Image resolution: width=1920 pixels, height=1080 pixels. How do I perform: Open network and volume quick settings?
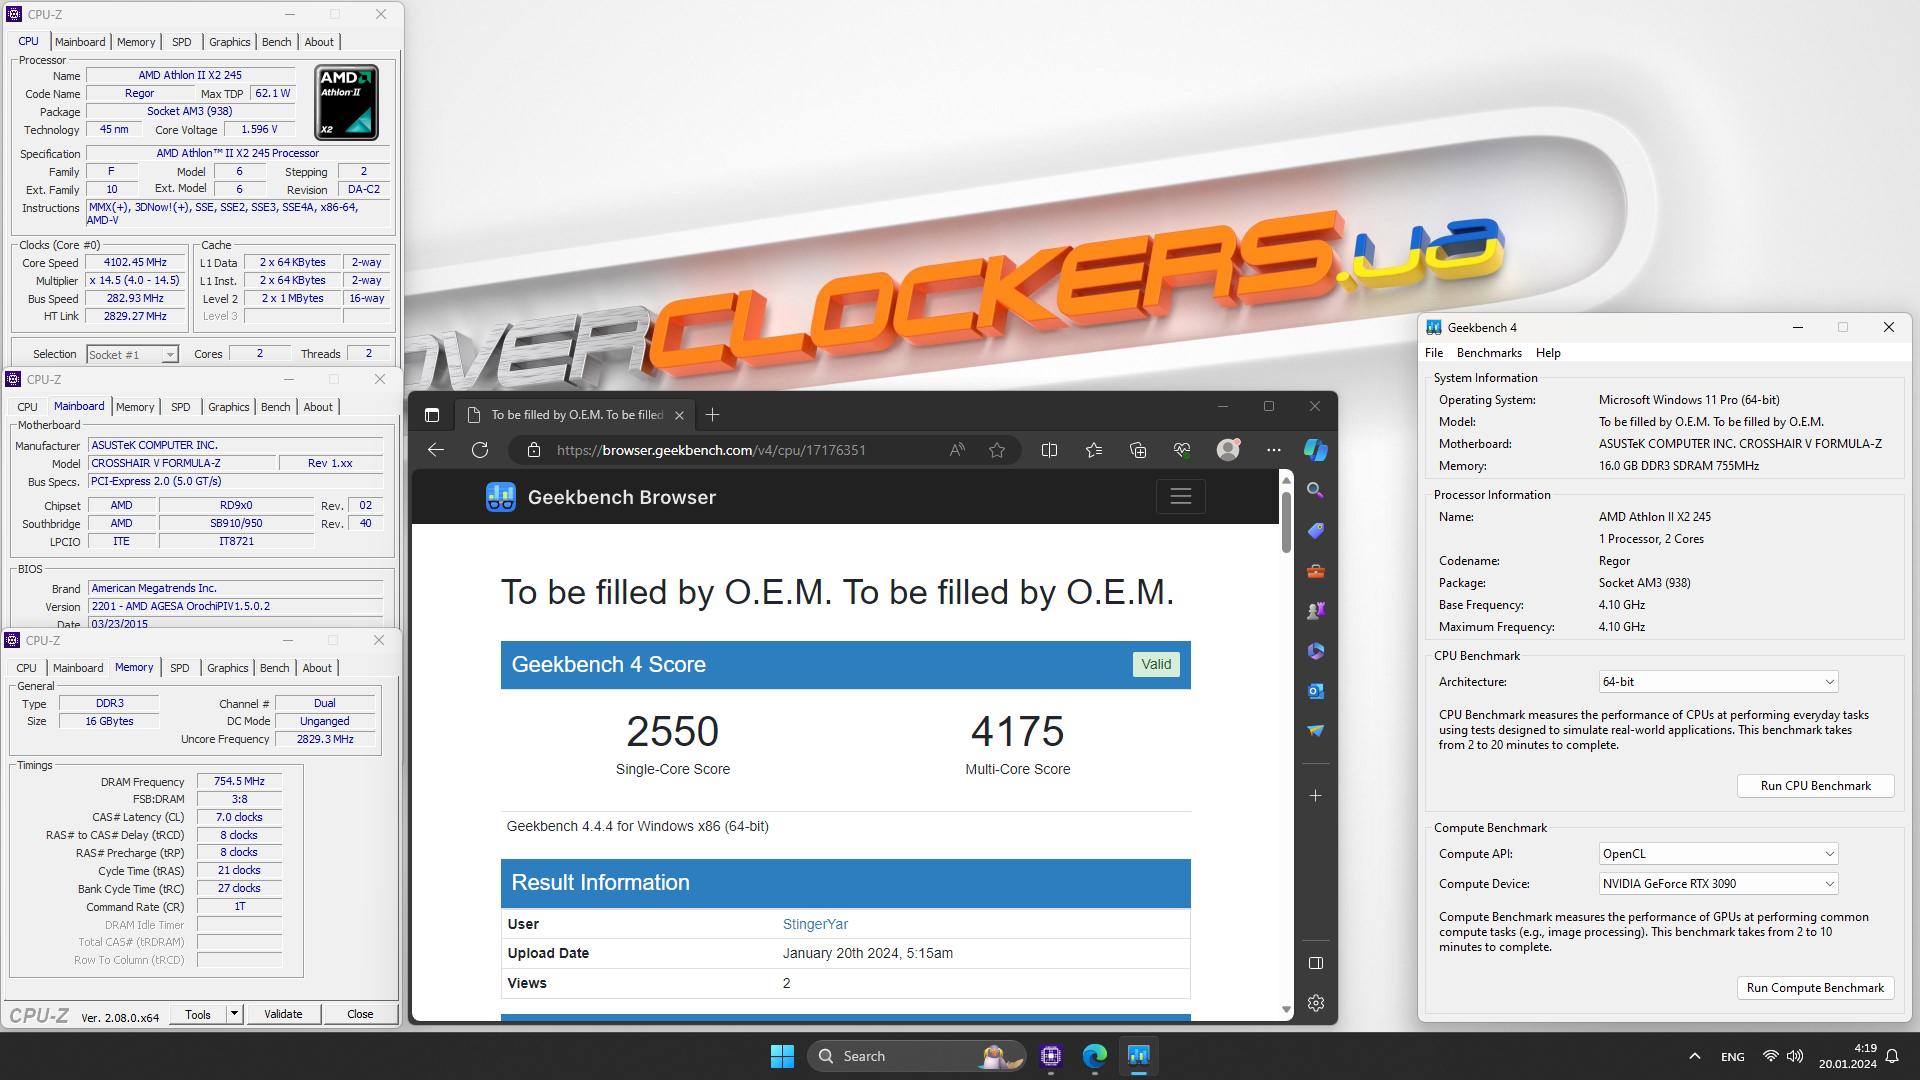pos(1782,1056)
